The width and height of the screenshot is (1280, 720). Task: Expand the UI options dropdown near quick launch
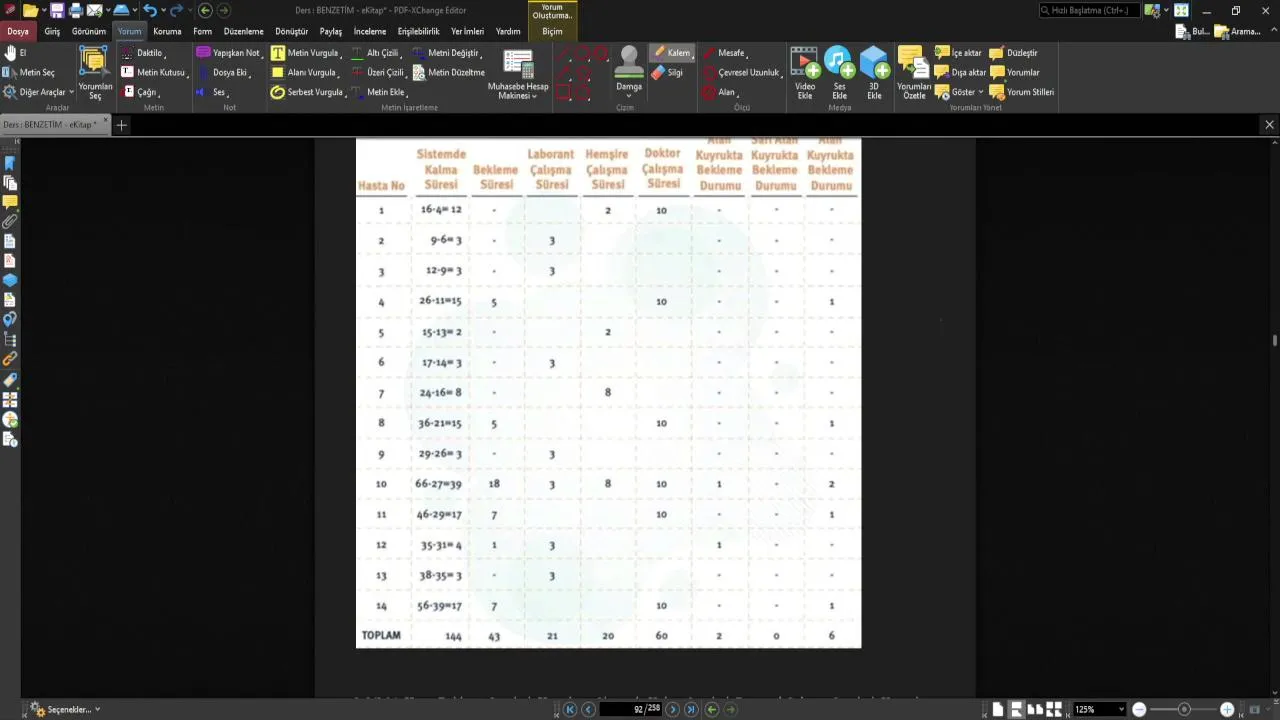pyautogui.click(x=1166, y=10)
